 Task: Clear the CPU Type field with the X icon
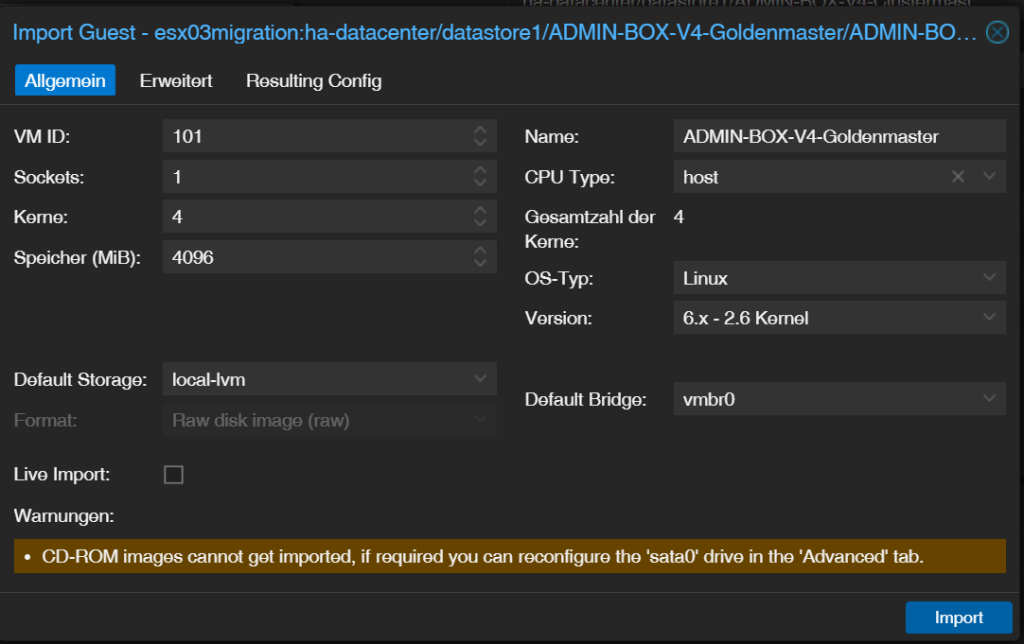pos(957,176)
